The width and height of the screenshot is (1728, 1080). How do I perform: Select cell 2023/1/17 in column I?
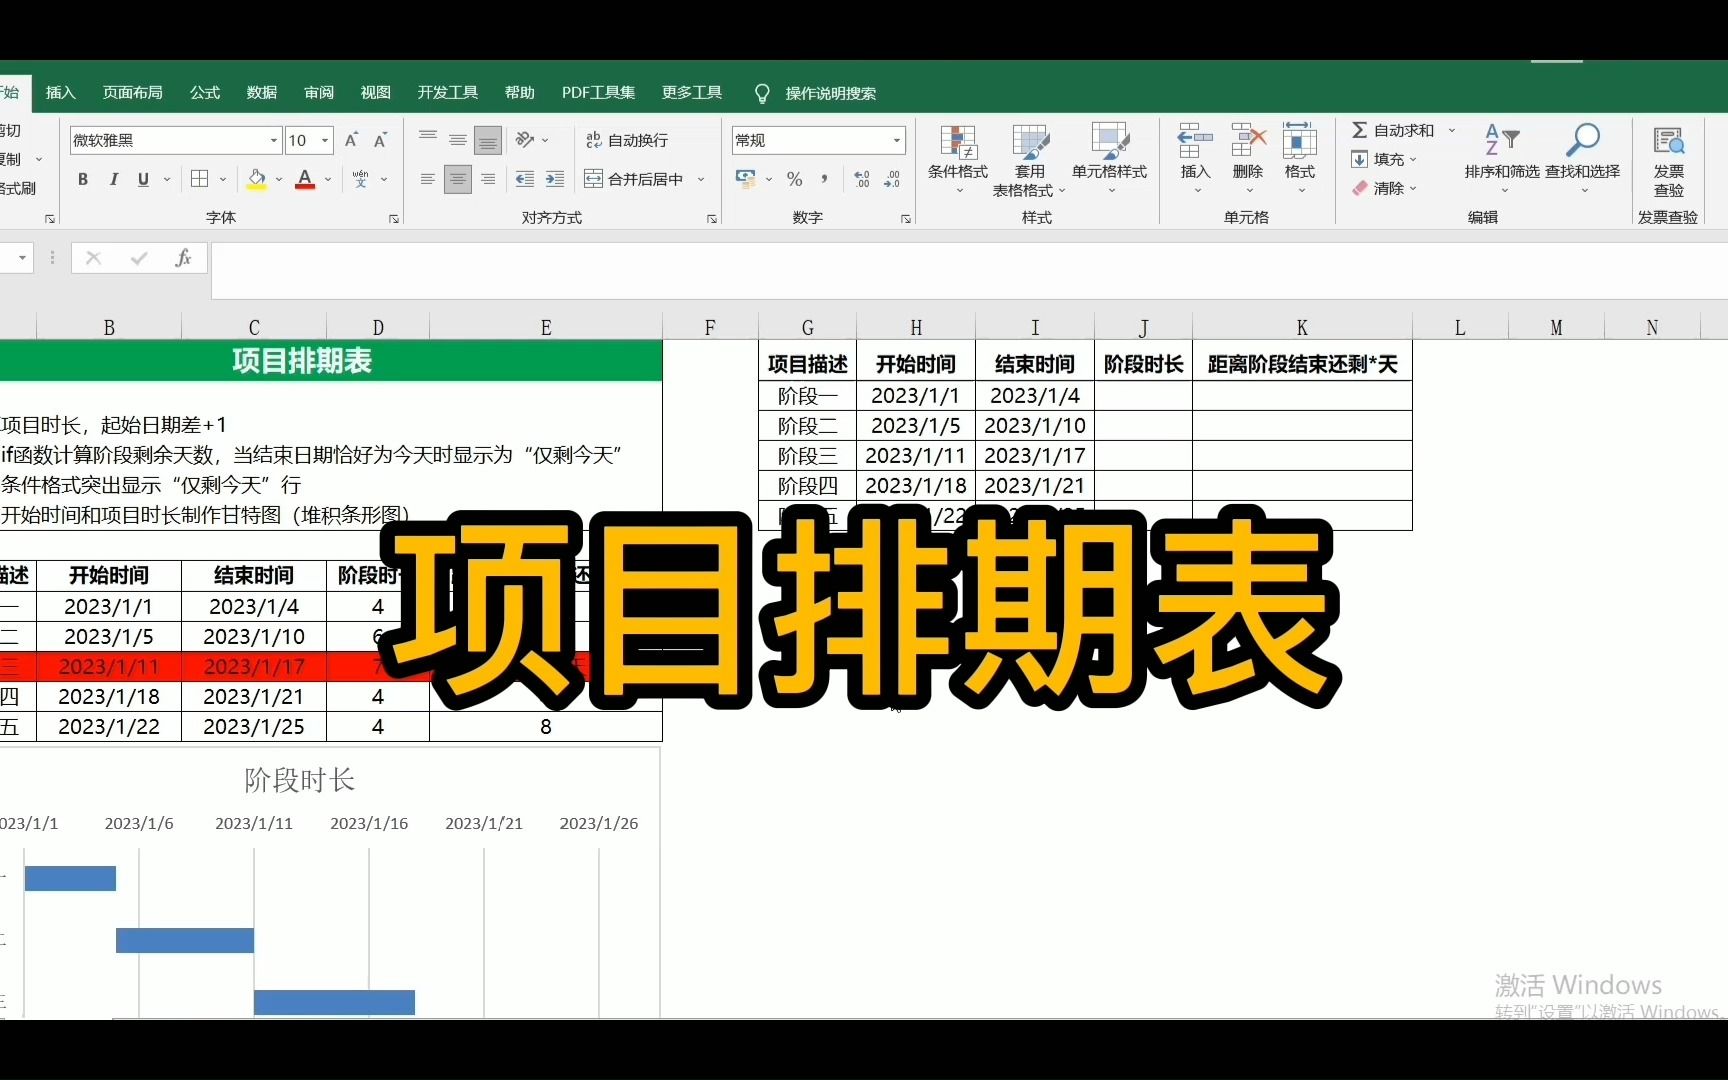[x=1035, y=456]
